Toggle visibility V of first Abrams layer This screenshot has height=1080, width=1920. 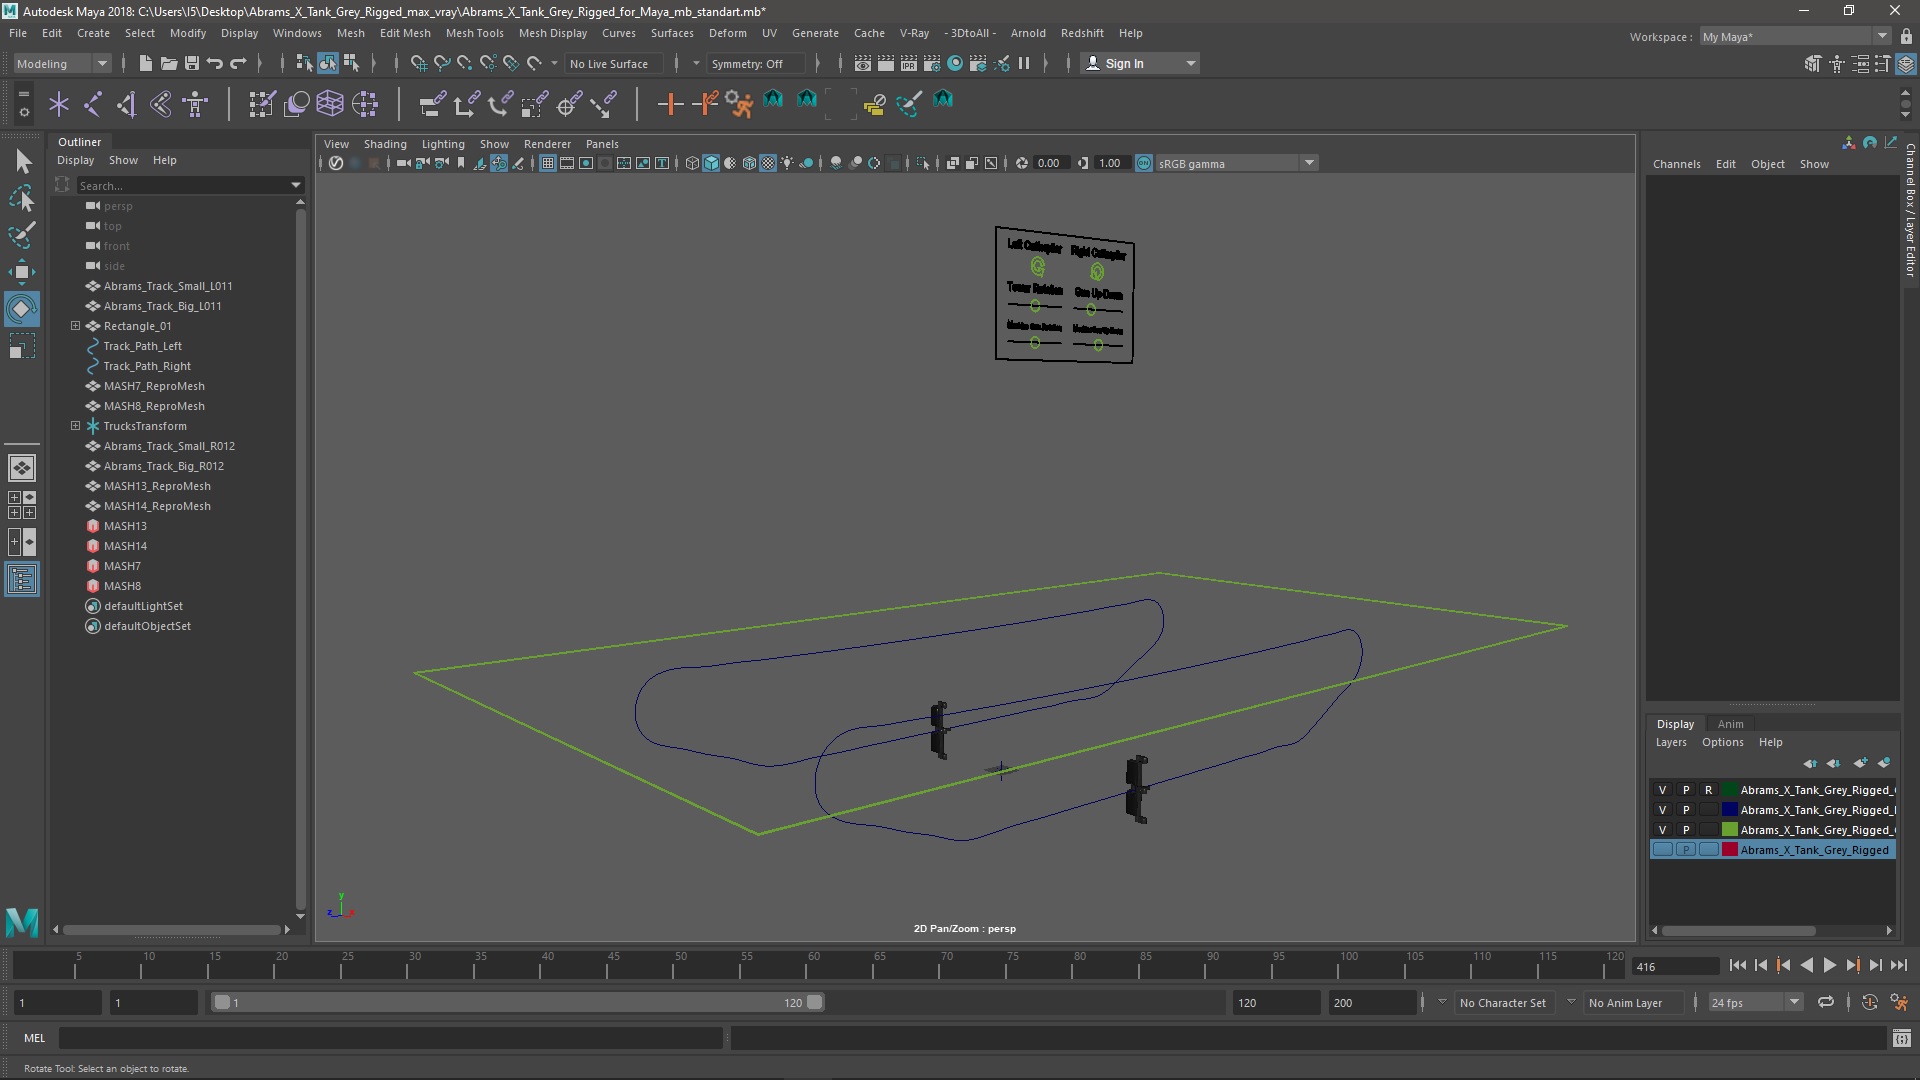(1662, 790)
